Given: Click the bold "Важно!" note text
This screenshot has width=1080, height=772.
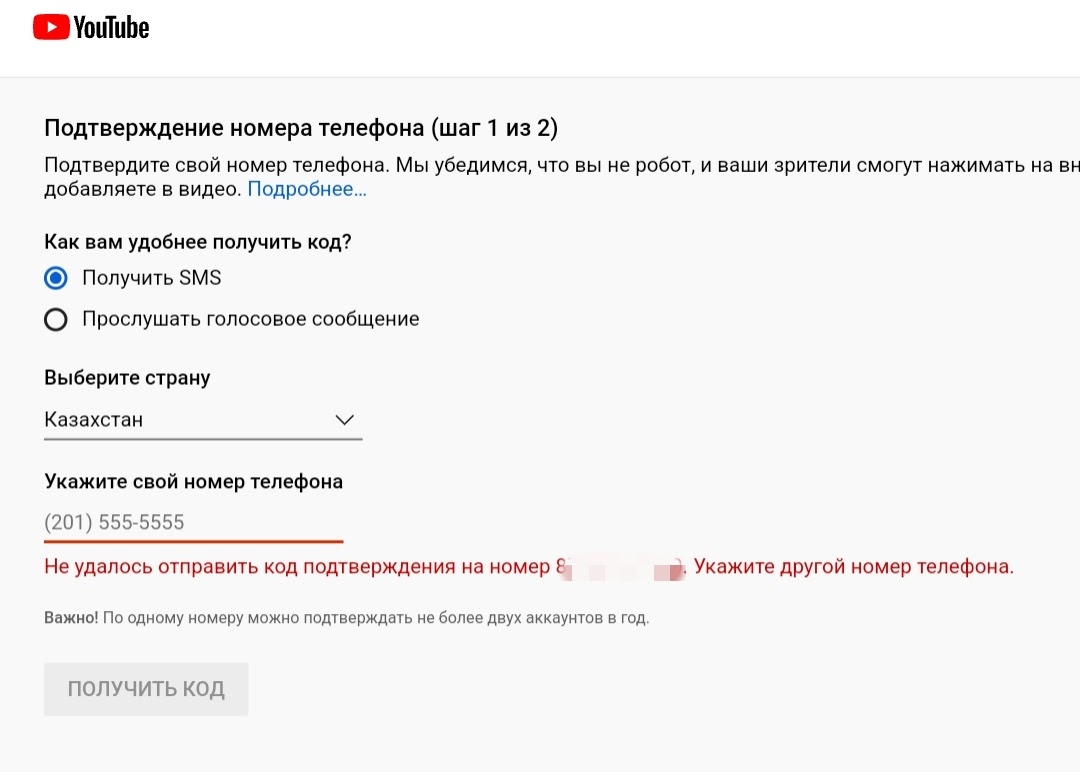Looking at the screenshot, I should [x=71, y=618].
